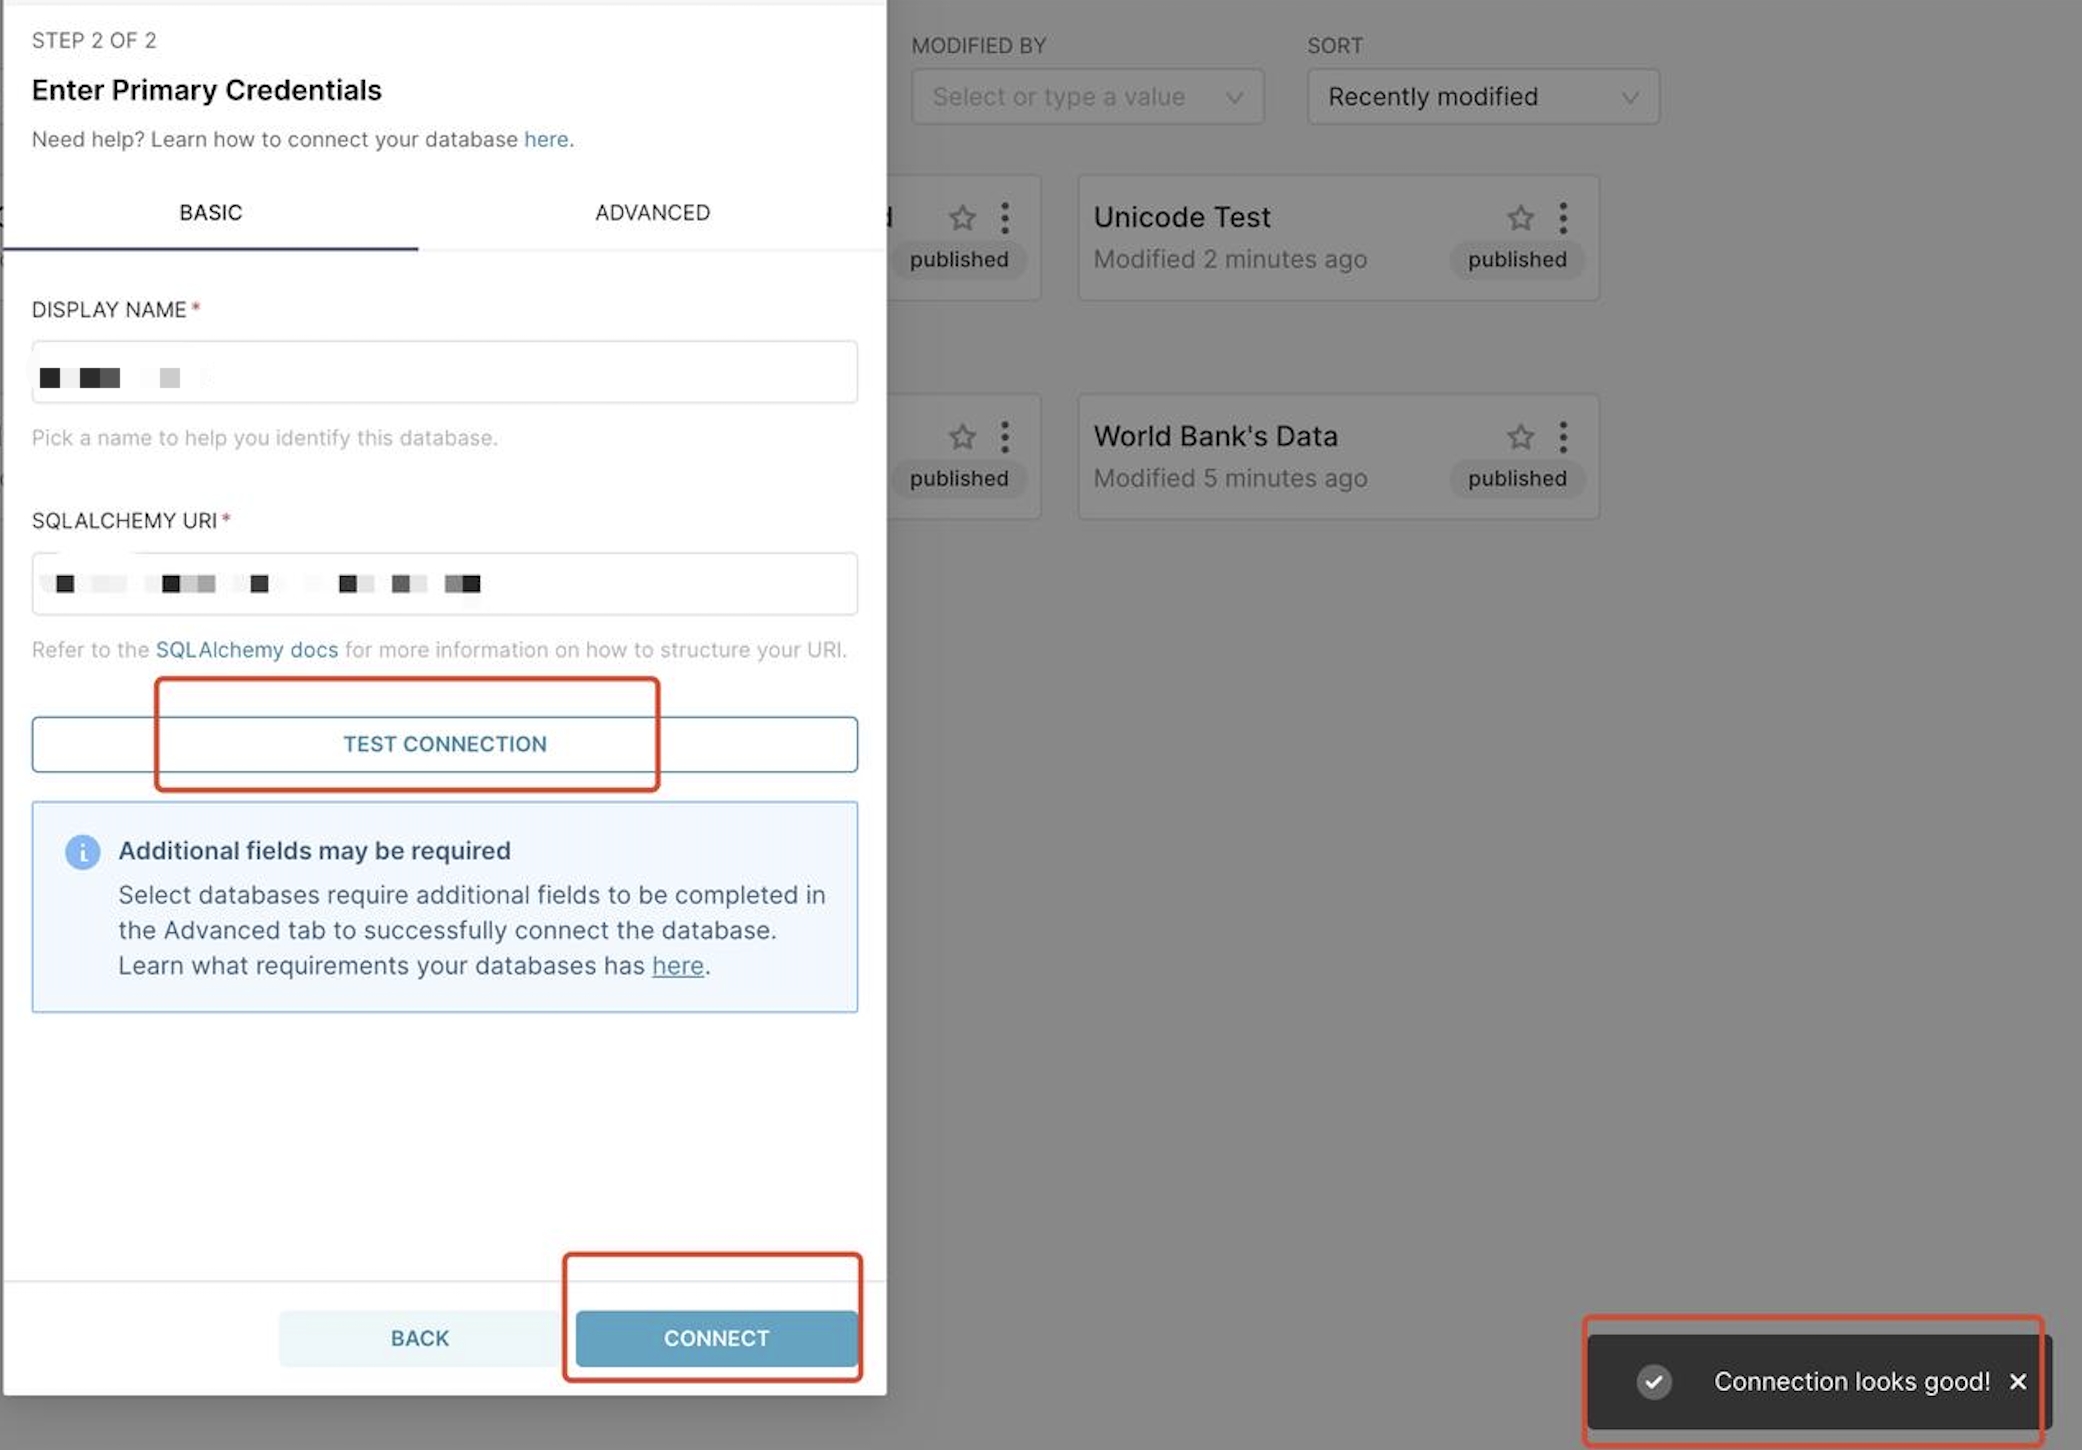Open the Sort Recently modified dropdown
Image resolution: width=2082 pixels, height=1450 pixels.
(x=1483, y=97)
